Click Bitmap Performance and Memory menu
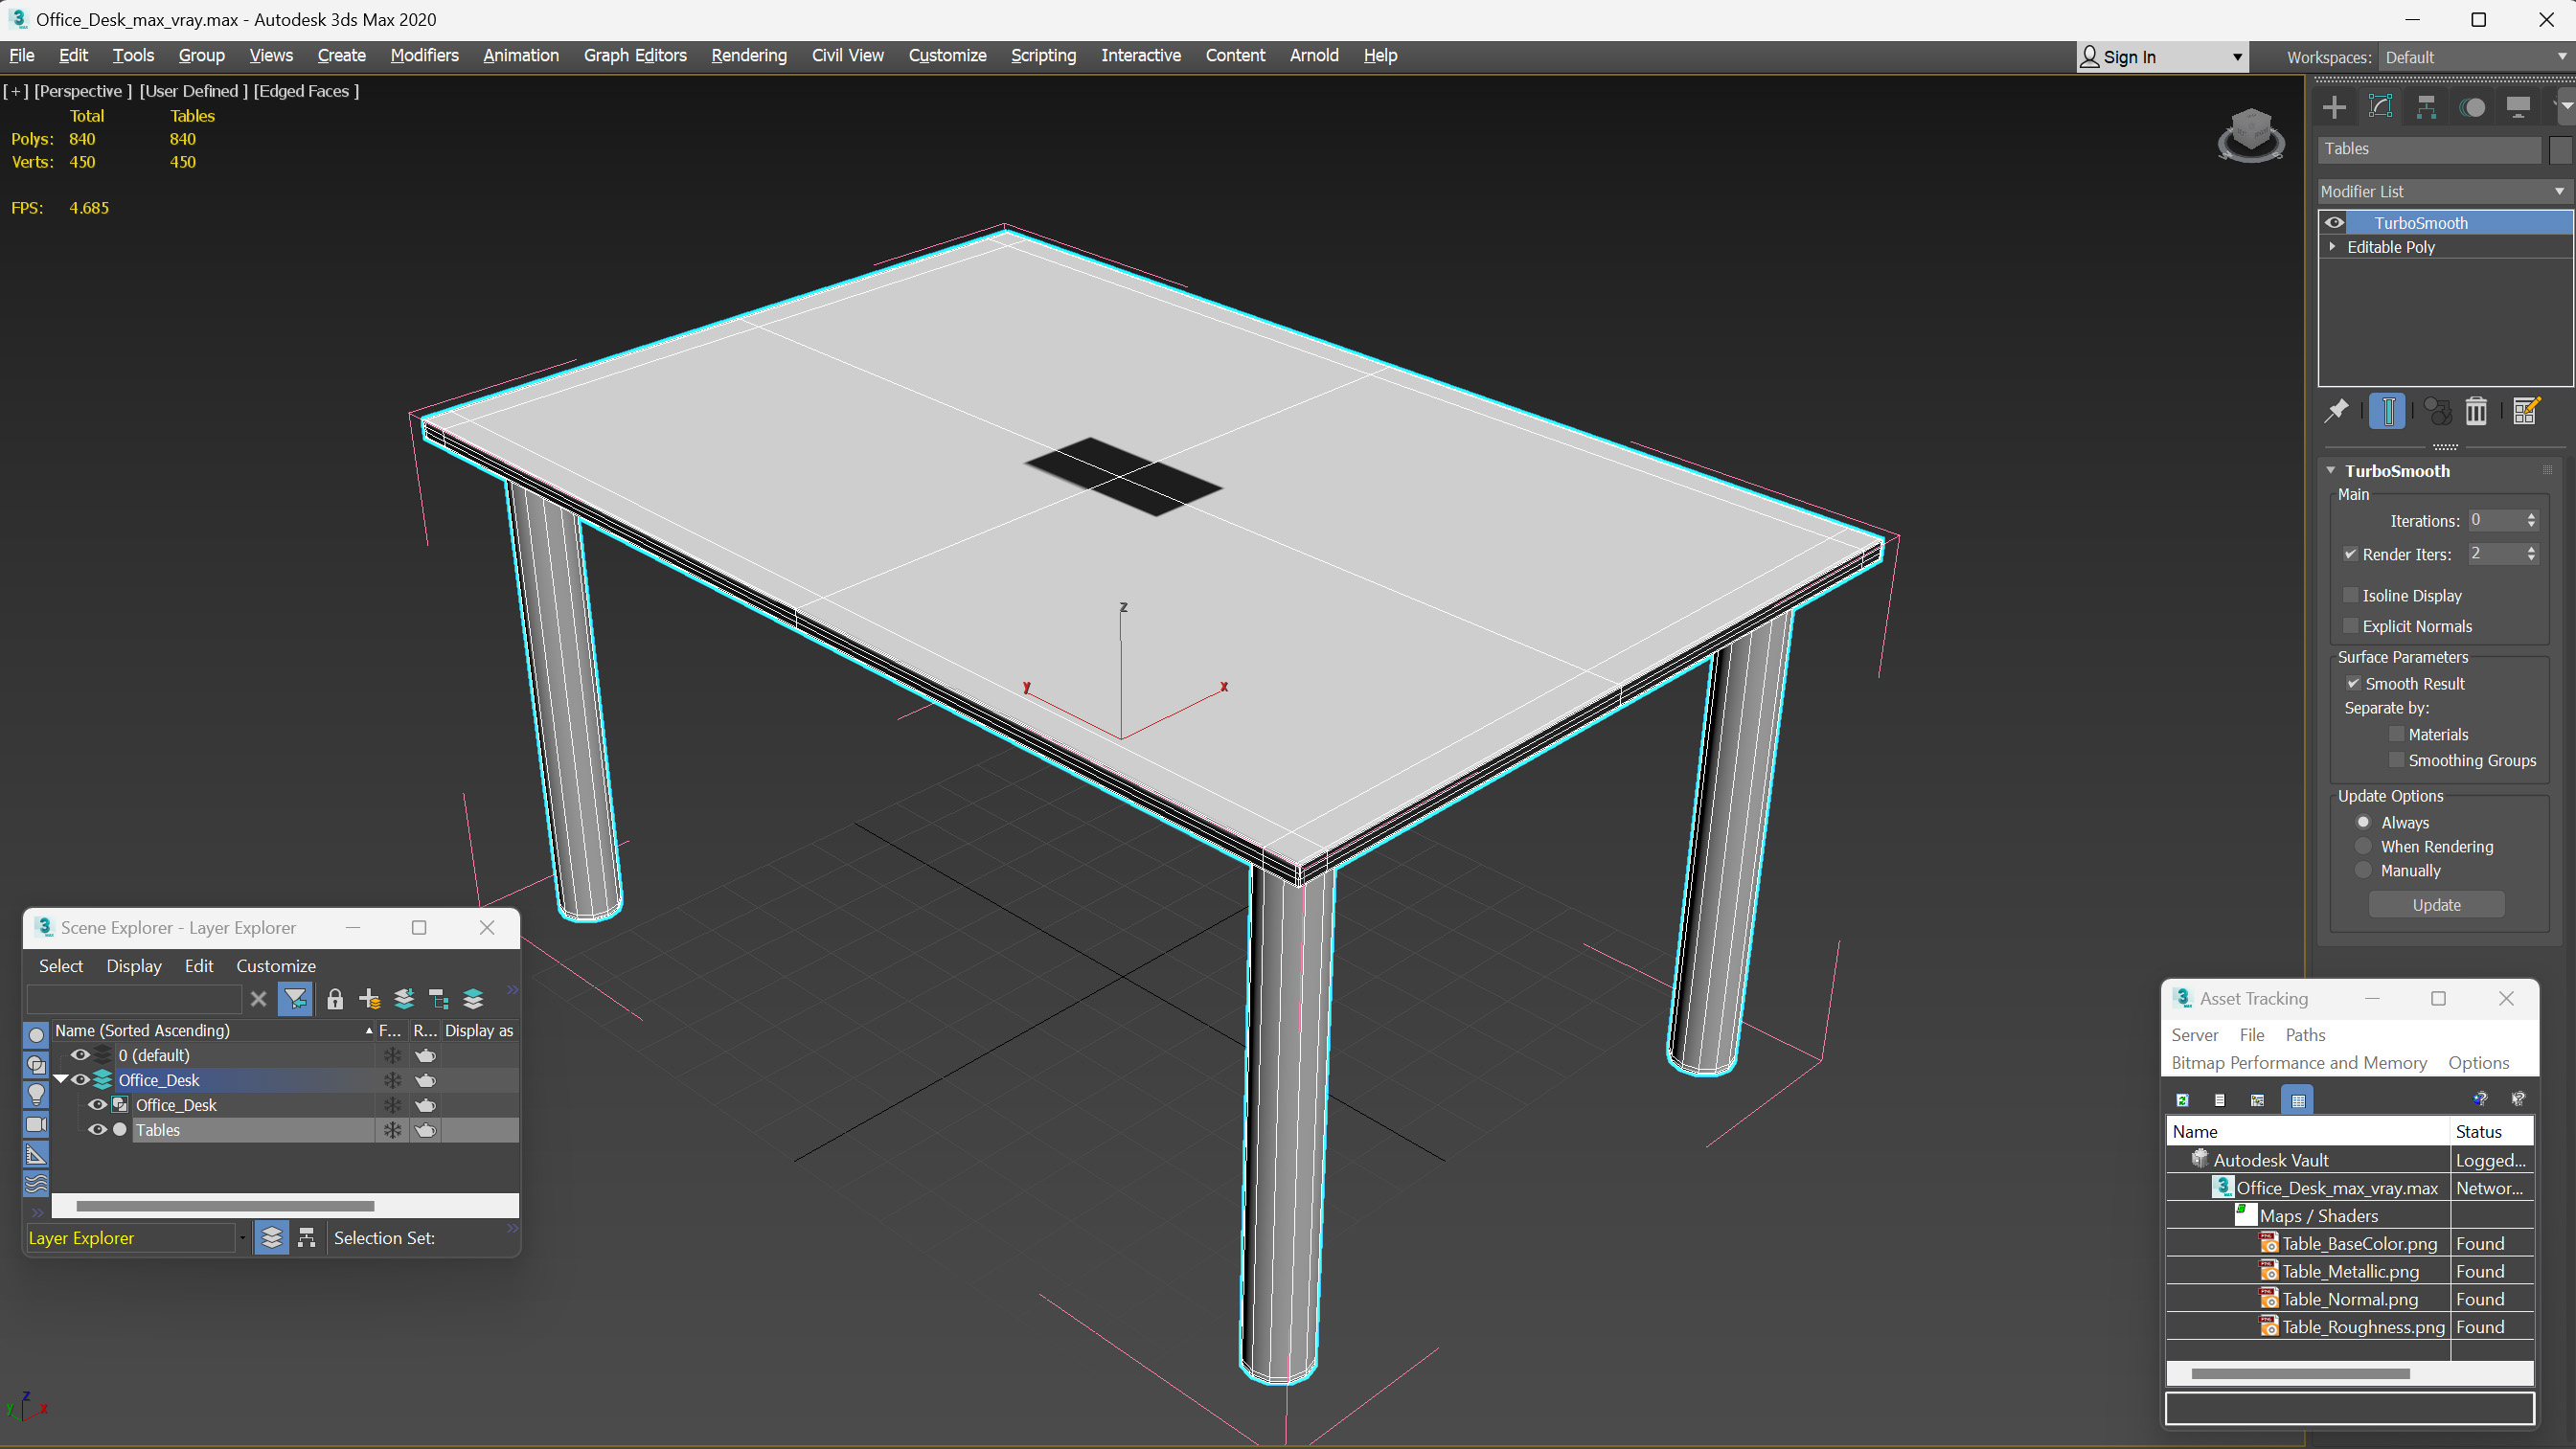Screen dimensions: 2576x1449 [x=2299, y=1063]
